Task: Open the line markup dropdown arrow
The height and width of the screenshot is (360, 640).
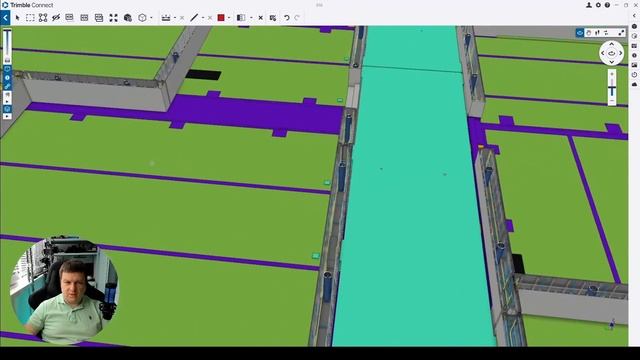Action: (203, 18)
